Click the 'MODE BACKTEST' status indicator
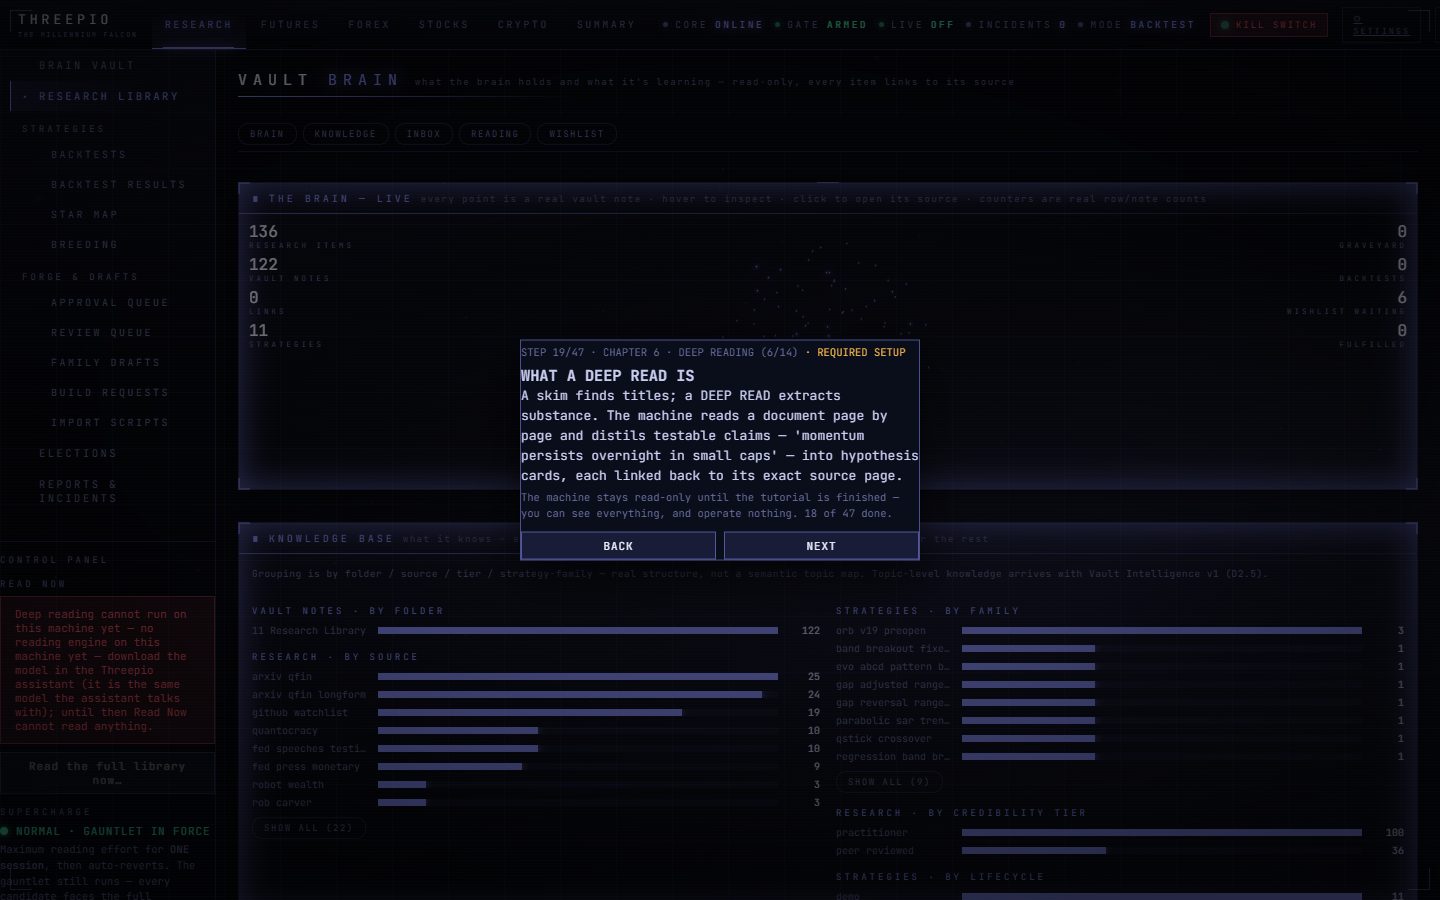This screenshot has height=900, width=1440. point(1136,25)
